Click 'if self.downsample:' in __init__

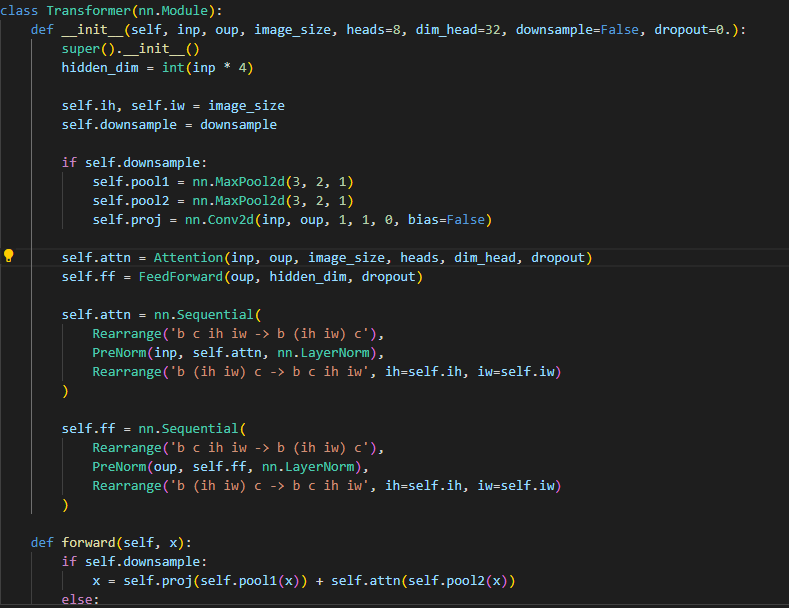(134, 163)
